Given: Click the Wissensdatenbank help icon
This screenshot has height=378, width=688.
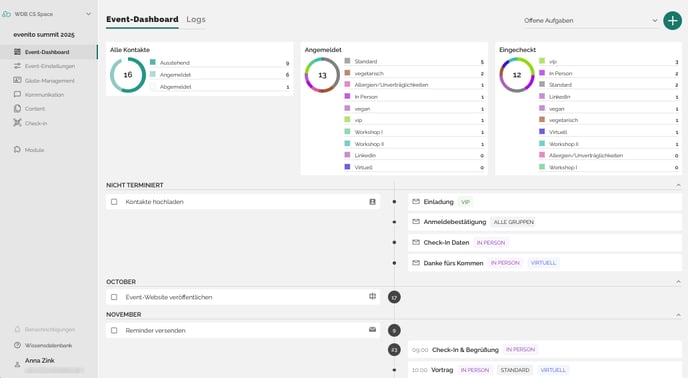Looking at the screenshot, I should pyautogui.click(x=17, y=345).
